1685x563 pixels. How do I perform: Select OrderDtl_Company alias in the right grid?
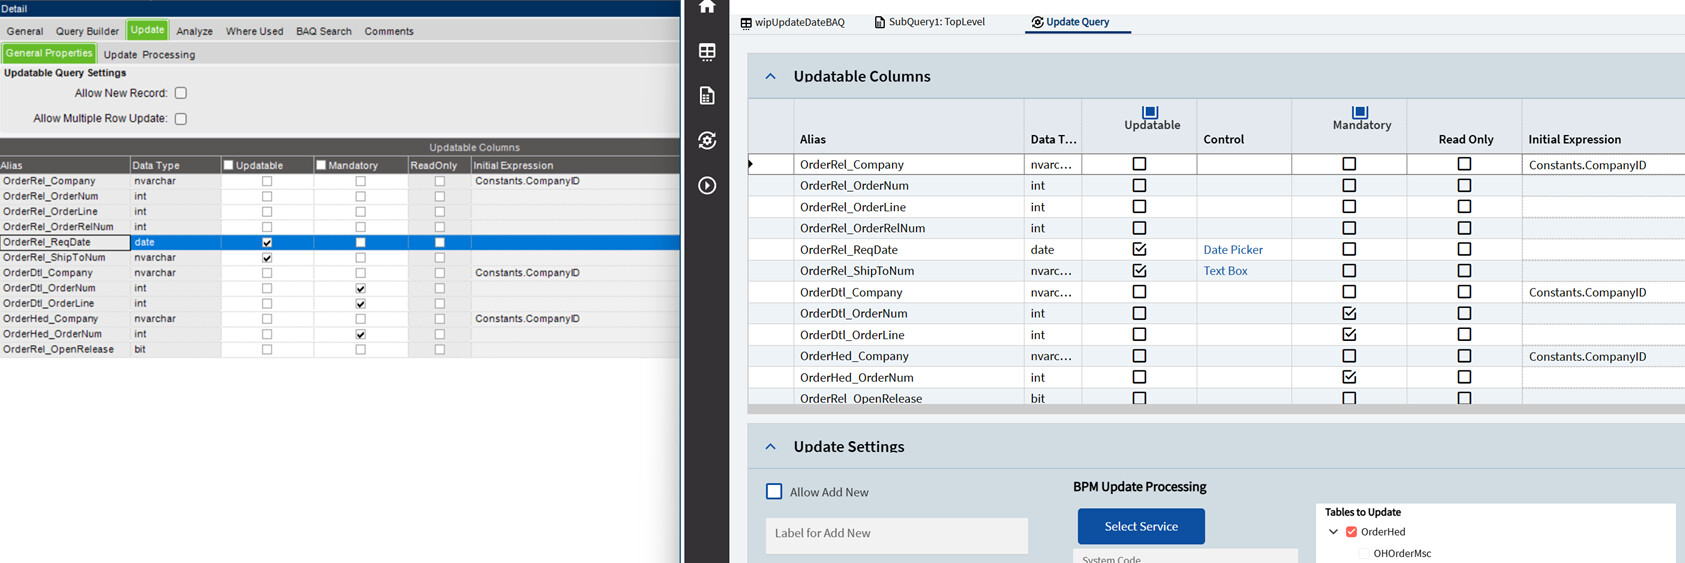(851, 292)
